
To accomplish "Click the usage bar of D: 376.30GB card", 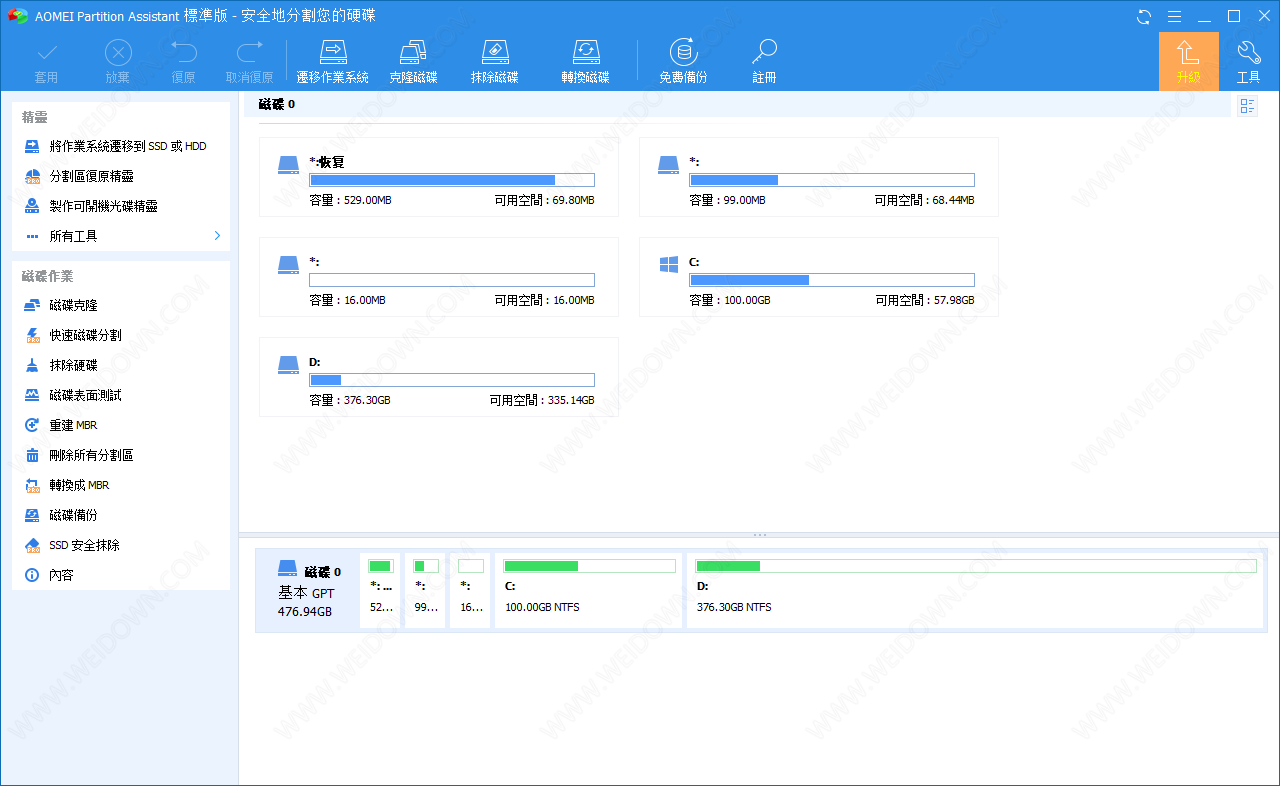I will click(x=452, y=380).
